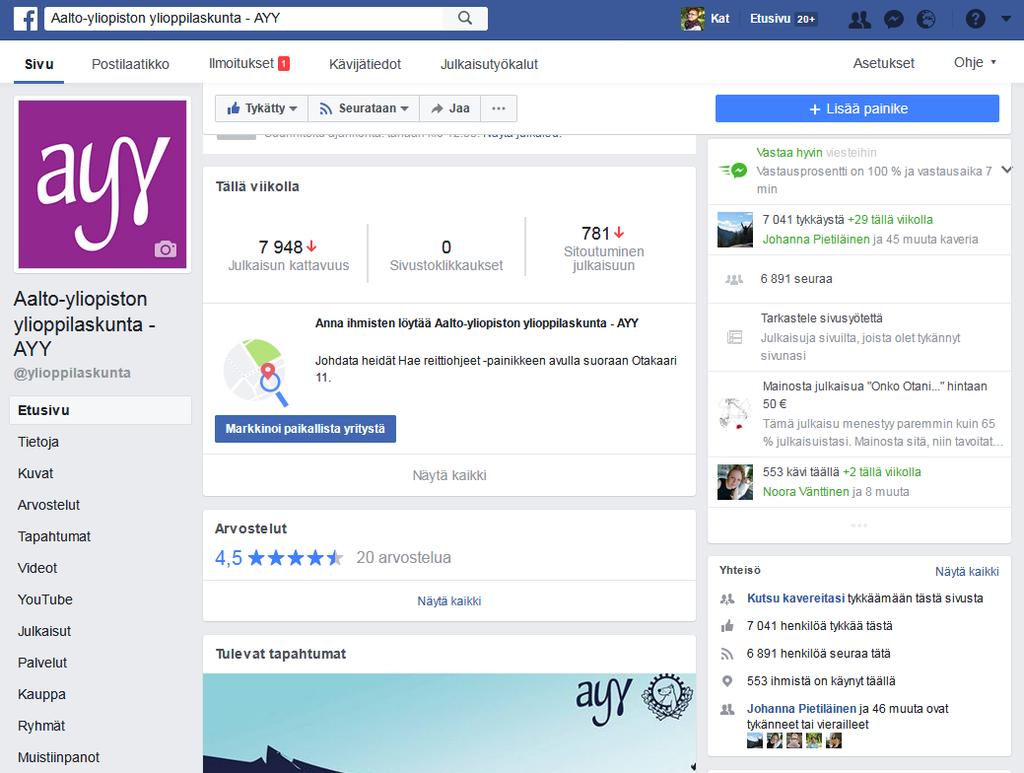The width and height of the screenshot is (1024, 773).
Task: Open Messenger icon in top bar
Action: [893, 20]
